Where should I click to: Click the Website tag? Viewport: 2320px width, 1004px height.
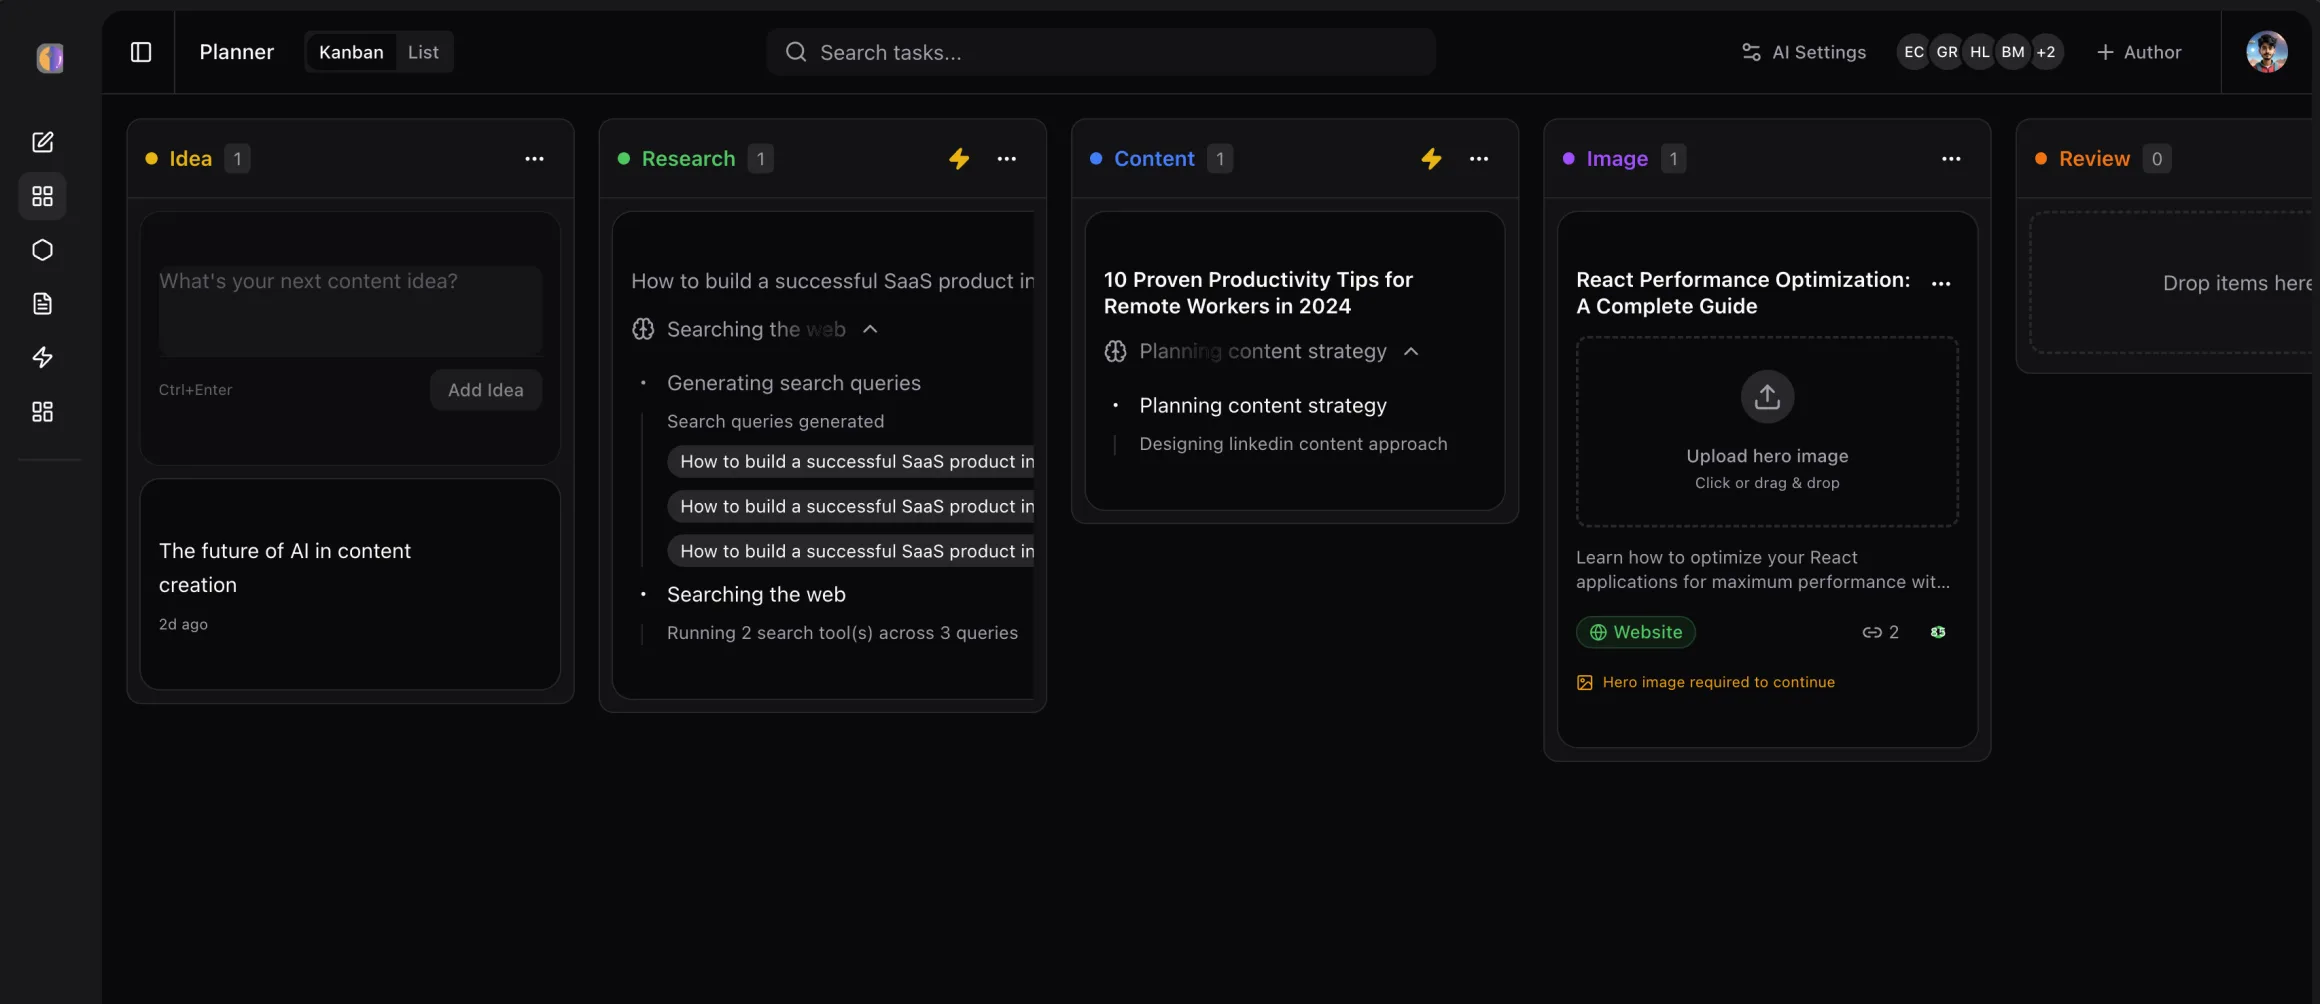click(x=1635, y=632)
